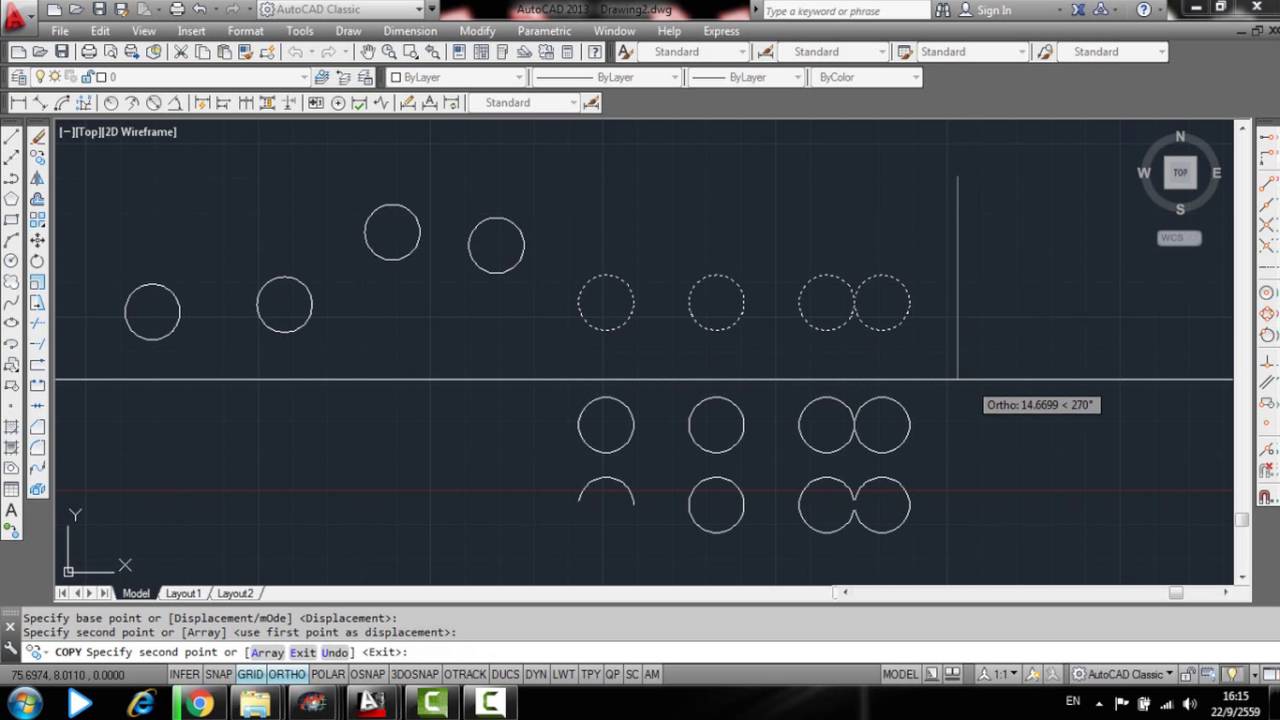Open Internet Explorer from the taskbar
Screen dimensions: 1280x720
[x=141, y=703]
